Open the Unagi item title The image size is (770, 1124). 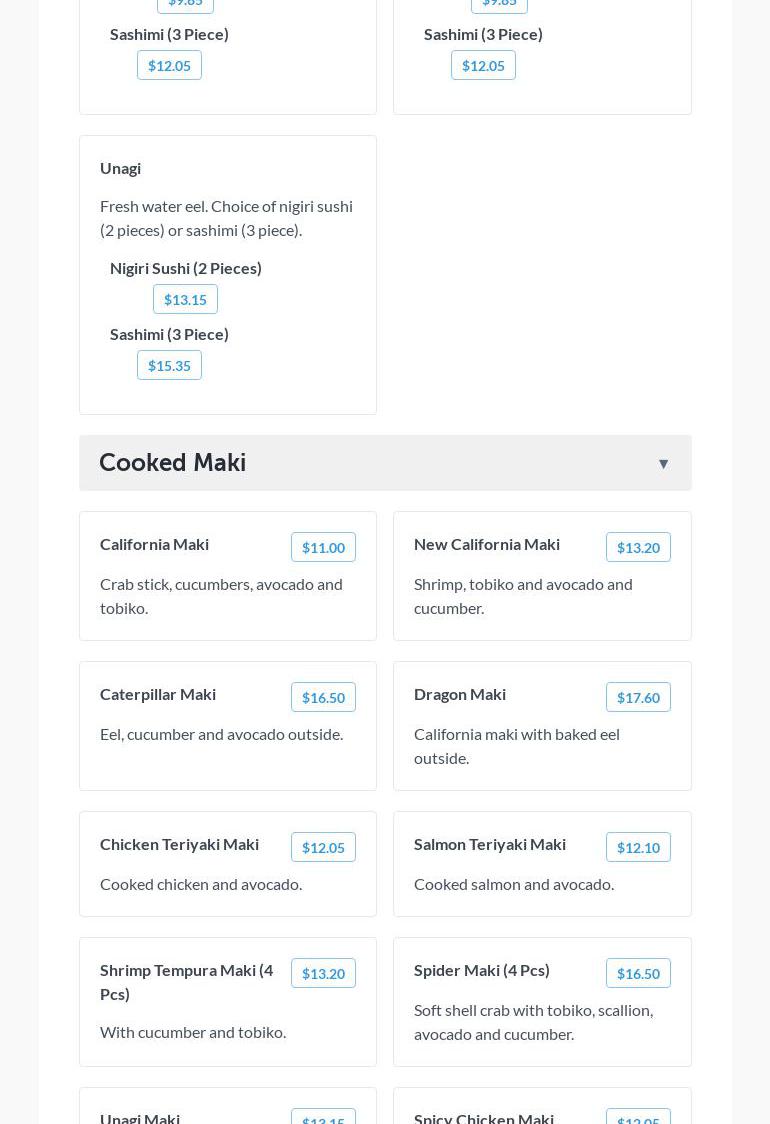click(x=120, y=168)
